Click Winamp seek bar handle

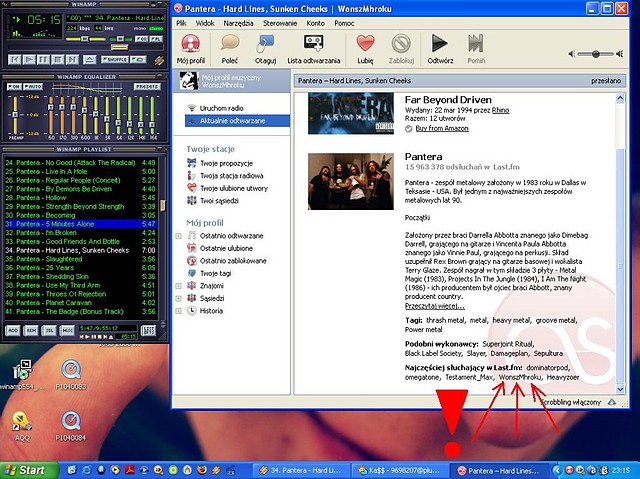click(119, 47)
